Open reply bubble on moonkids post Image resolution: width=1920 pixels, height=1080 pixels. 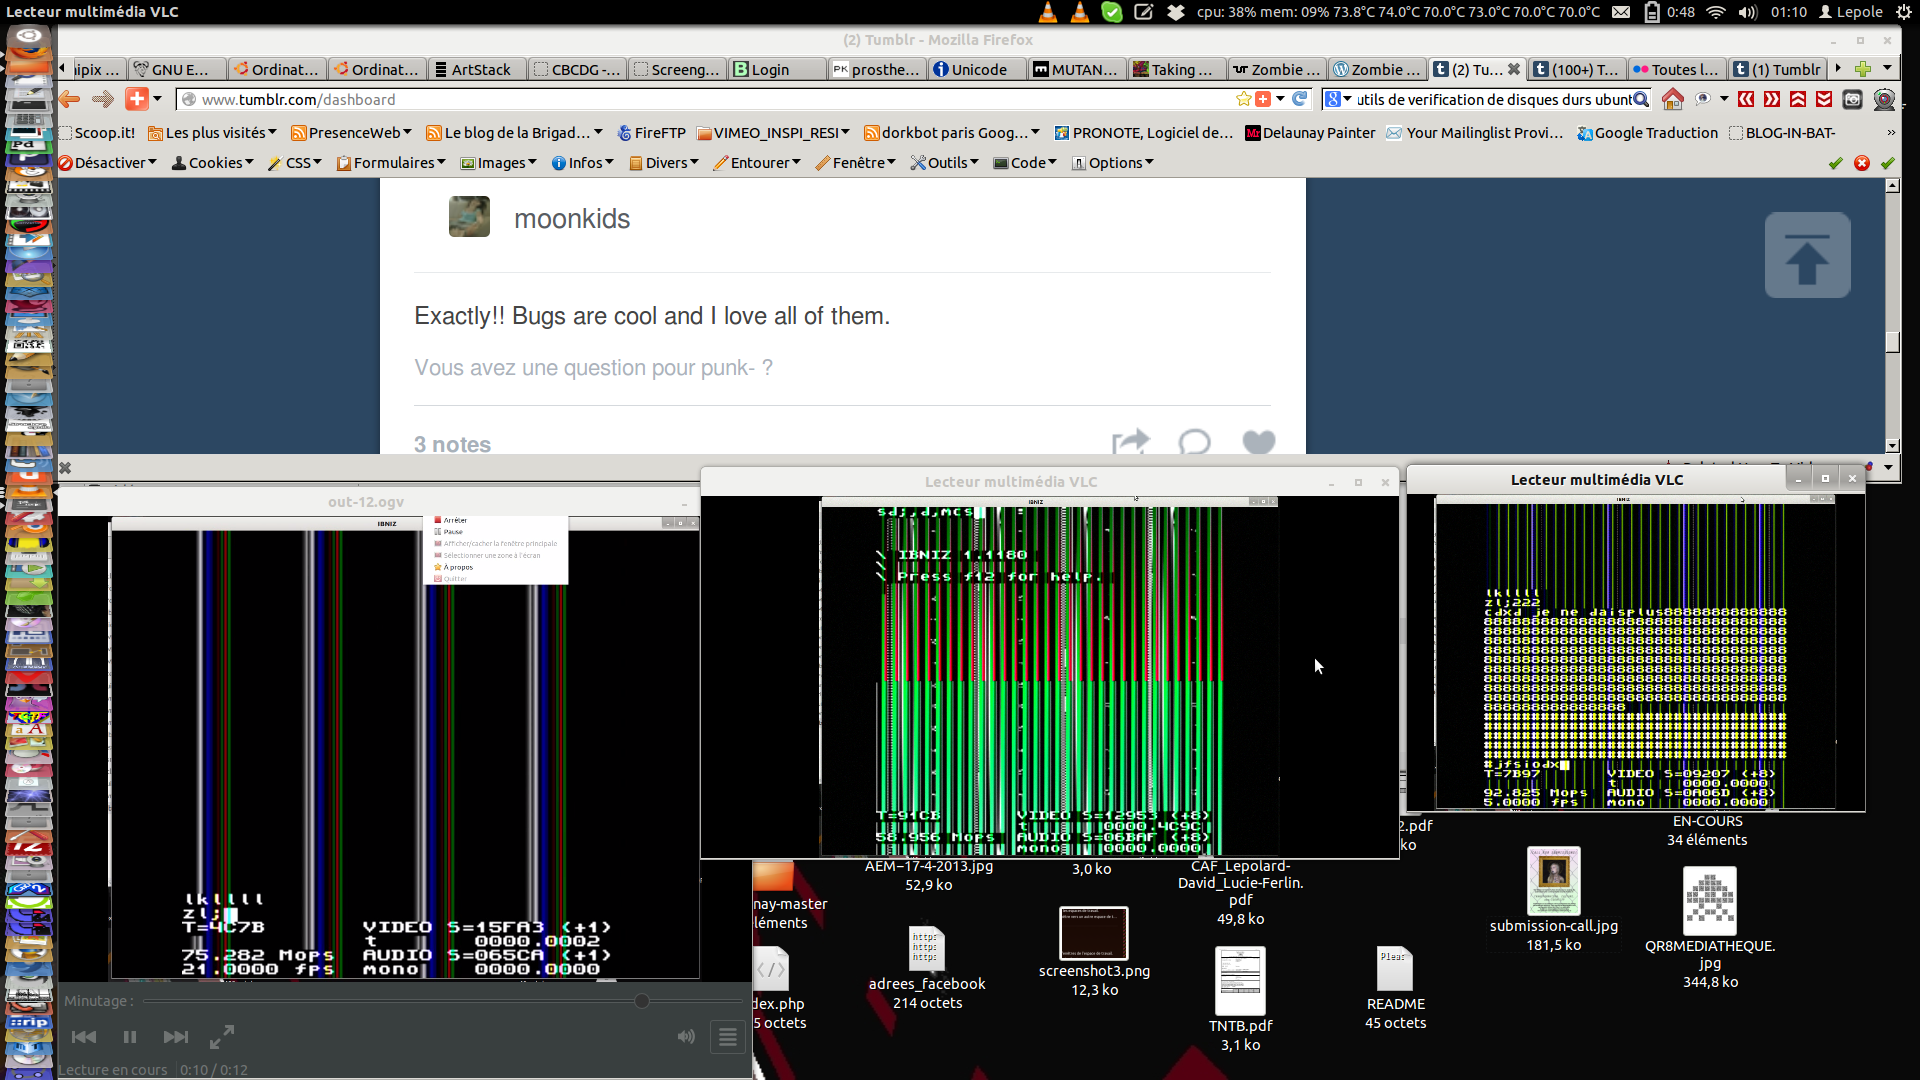point(1194,443)
